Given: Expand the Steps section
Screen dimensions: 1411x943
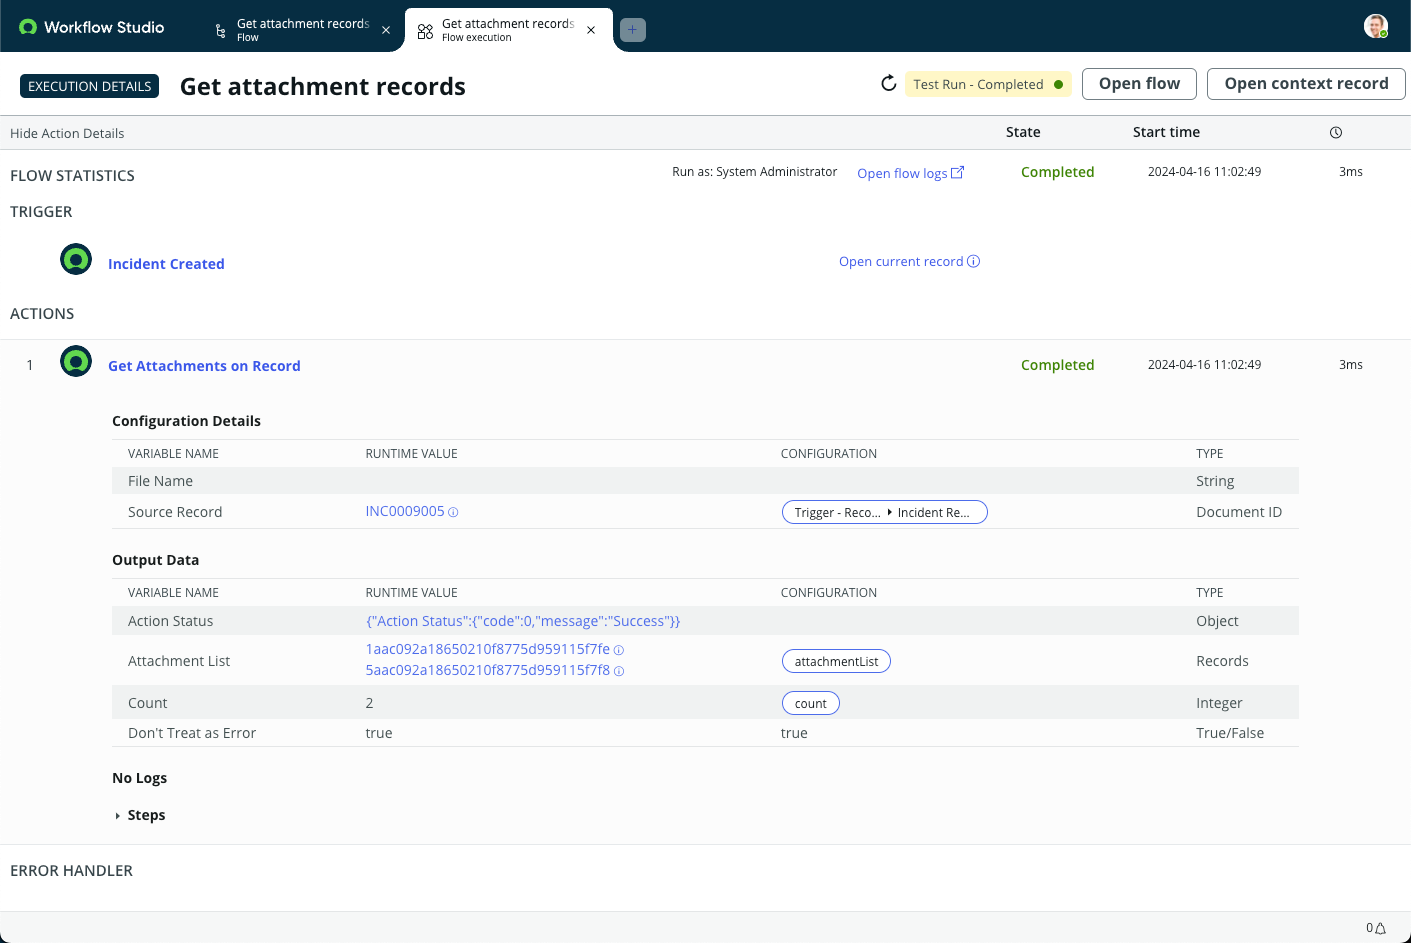Looking at the screenshot, I should coord(140,815).
